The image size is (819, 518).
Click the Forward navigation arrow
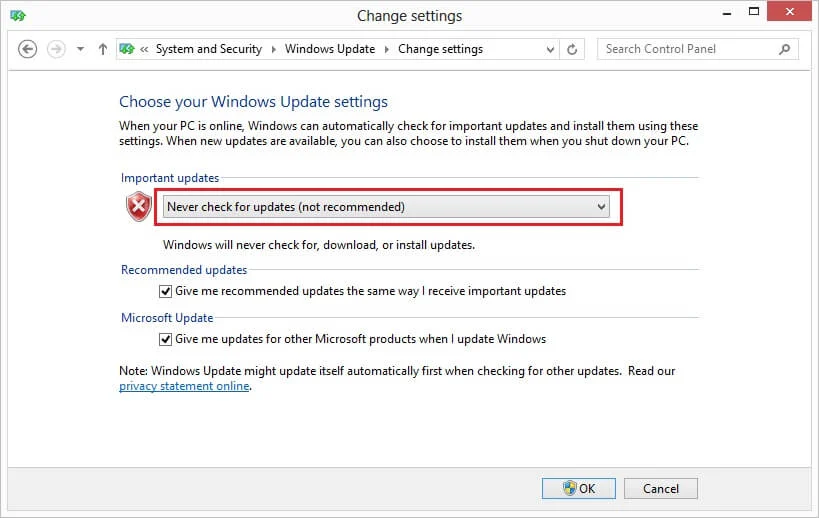pyautogui.click(x=56, y=49)
